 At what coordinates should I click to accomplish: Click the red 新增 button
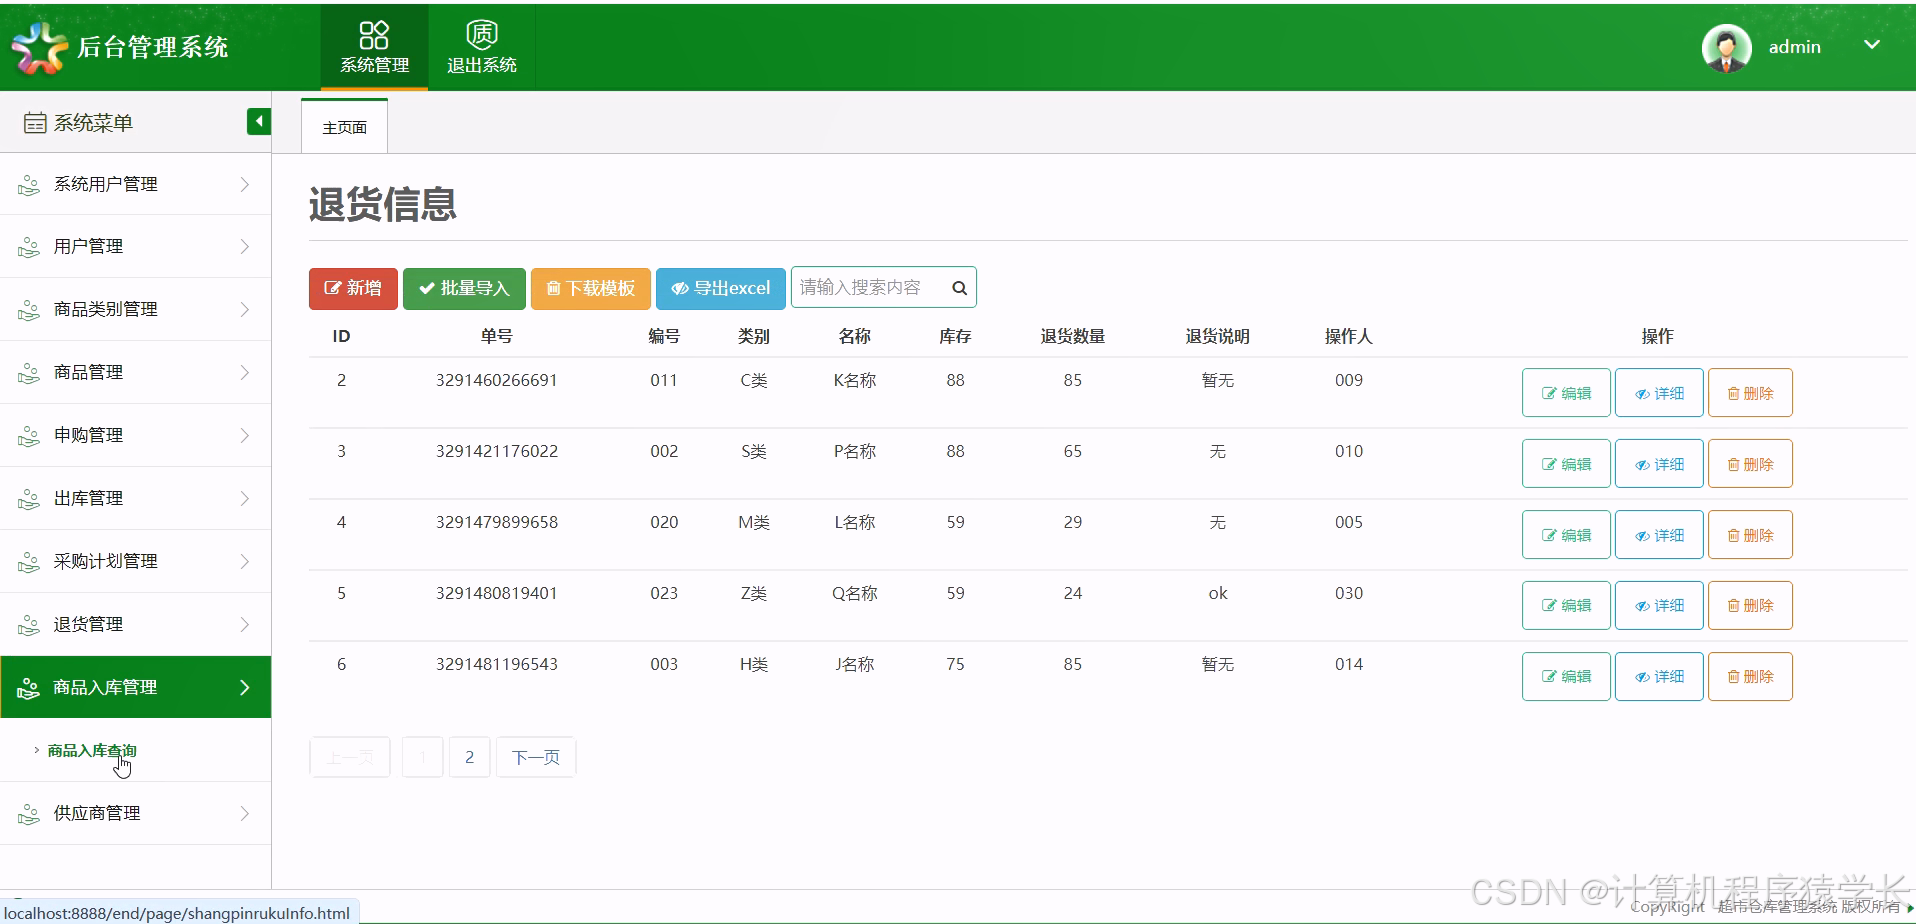(353, 288)
